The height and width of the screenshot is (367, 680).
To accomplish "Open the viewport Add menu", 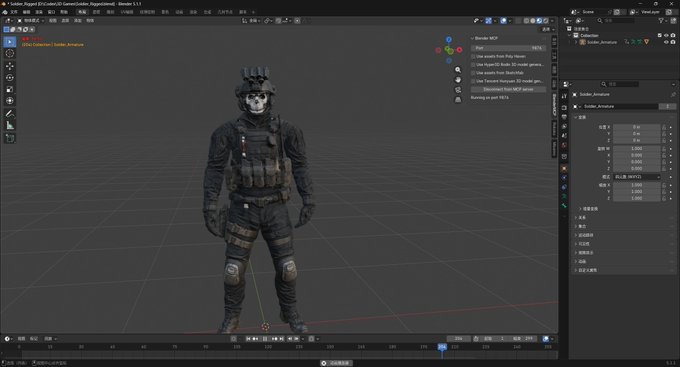I will [78, 20].
